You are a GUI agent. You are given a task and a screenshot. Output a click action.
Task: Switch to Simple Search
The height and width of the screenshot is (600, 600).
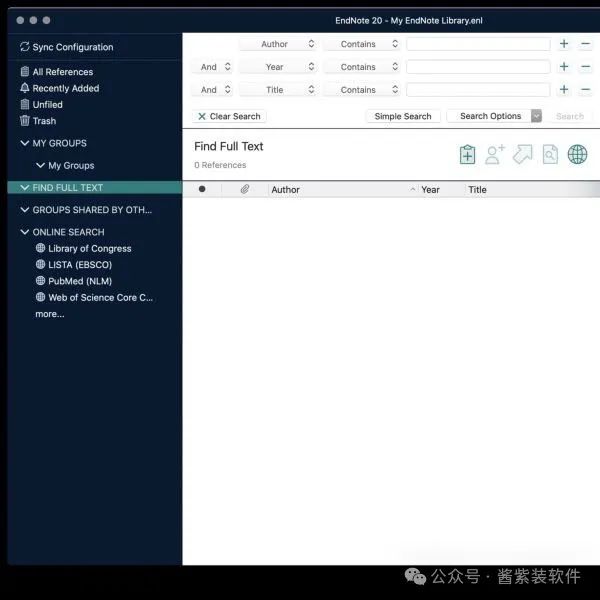(403, 116)
